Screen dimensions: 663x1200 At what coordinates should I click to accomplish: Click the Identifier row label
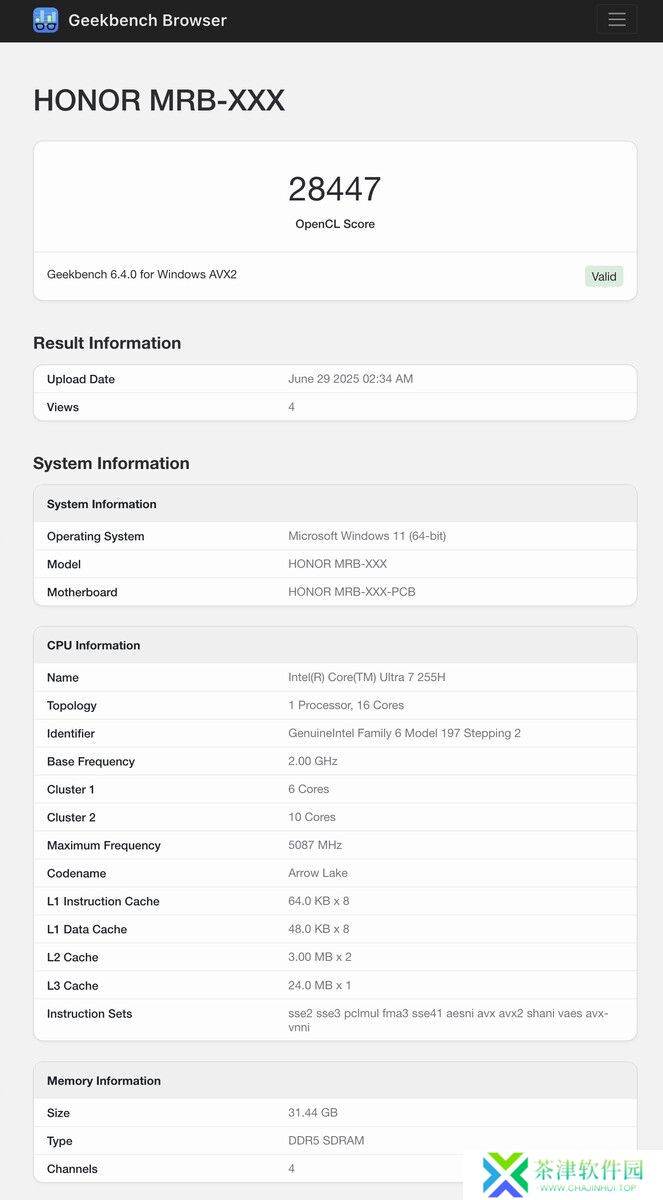[71, 733]
